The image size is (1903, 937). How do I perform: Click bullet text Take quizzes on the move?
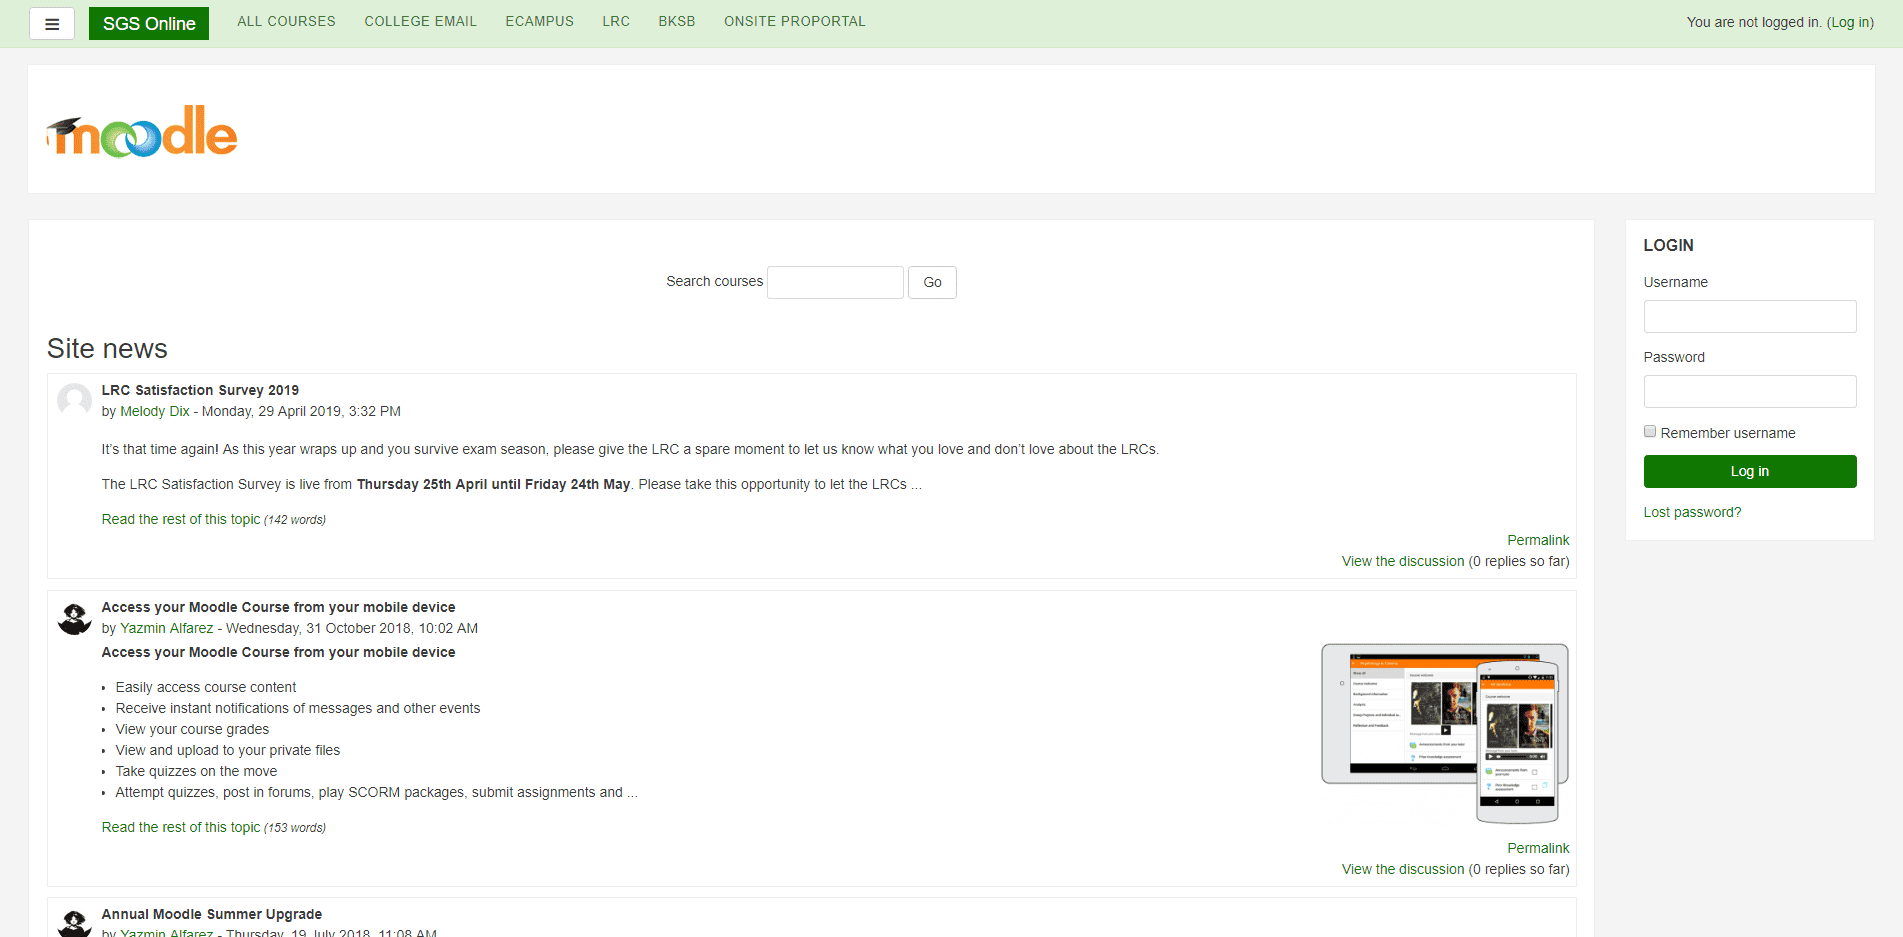pyautogui.click(x=196, y=771)
